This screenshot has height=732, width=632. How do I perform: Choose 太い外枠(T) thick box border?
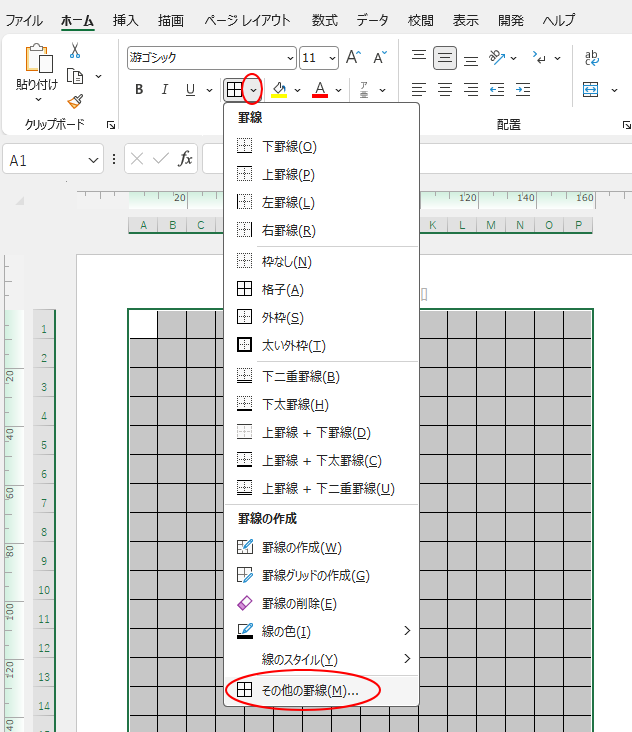pyautogui.click(x=322, y=345)
